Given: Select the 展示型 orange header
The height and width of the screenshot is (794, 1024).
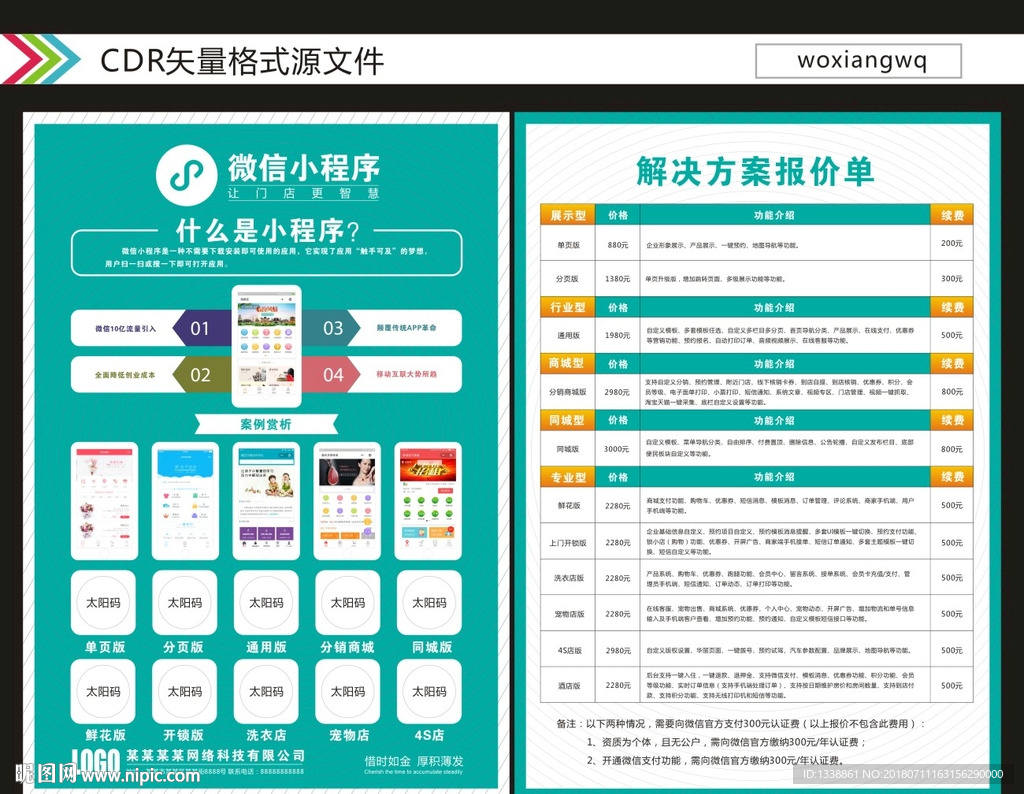Looking at the screenshot, I should tap(567, 215).
